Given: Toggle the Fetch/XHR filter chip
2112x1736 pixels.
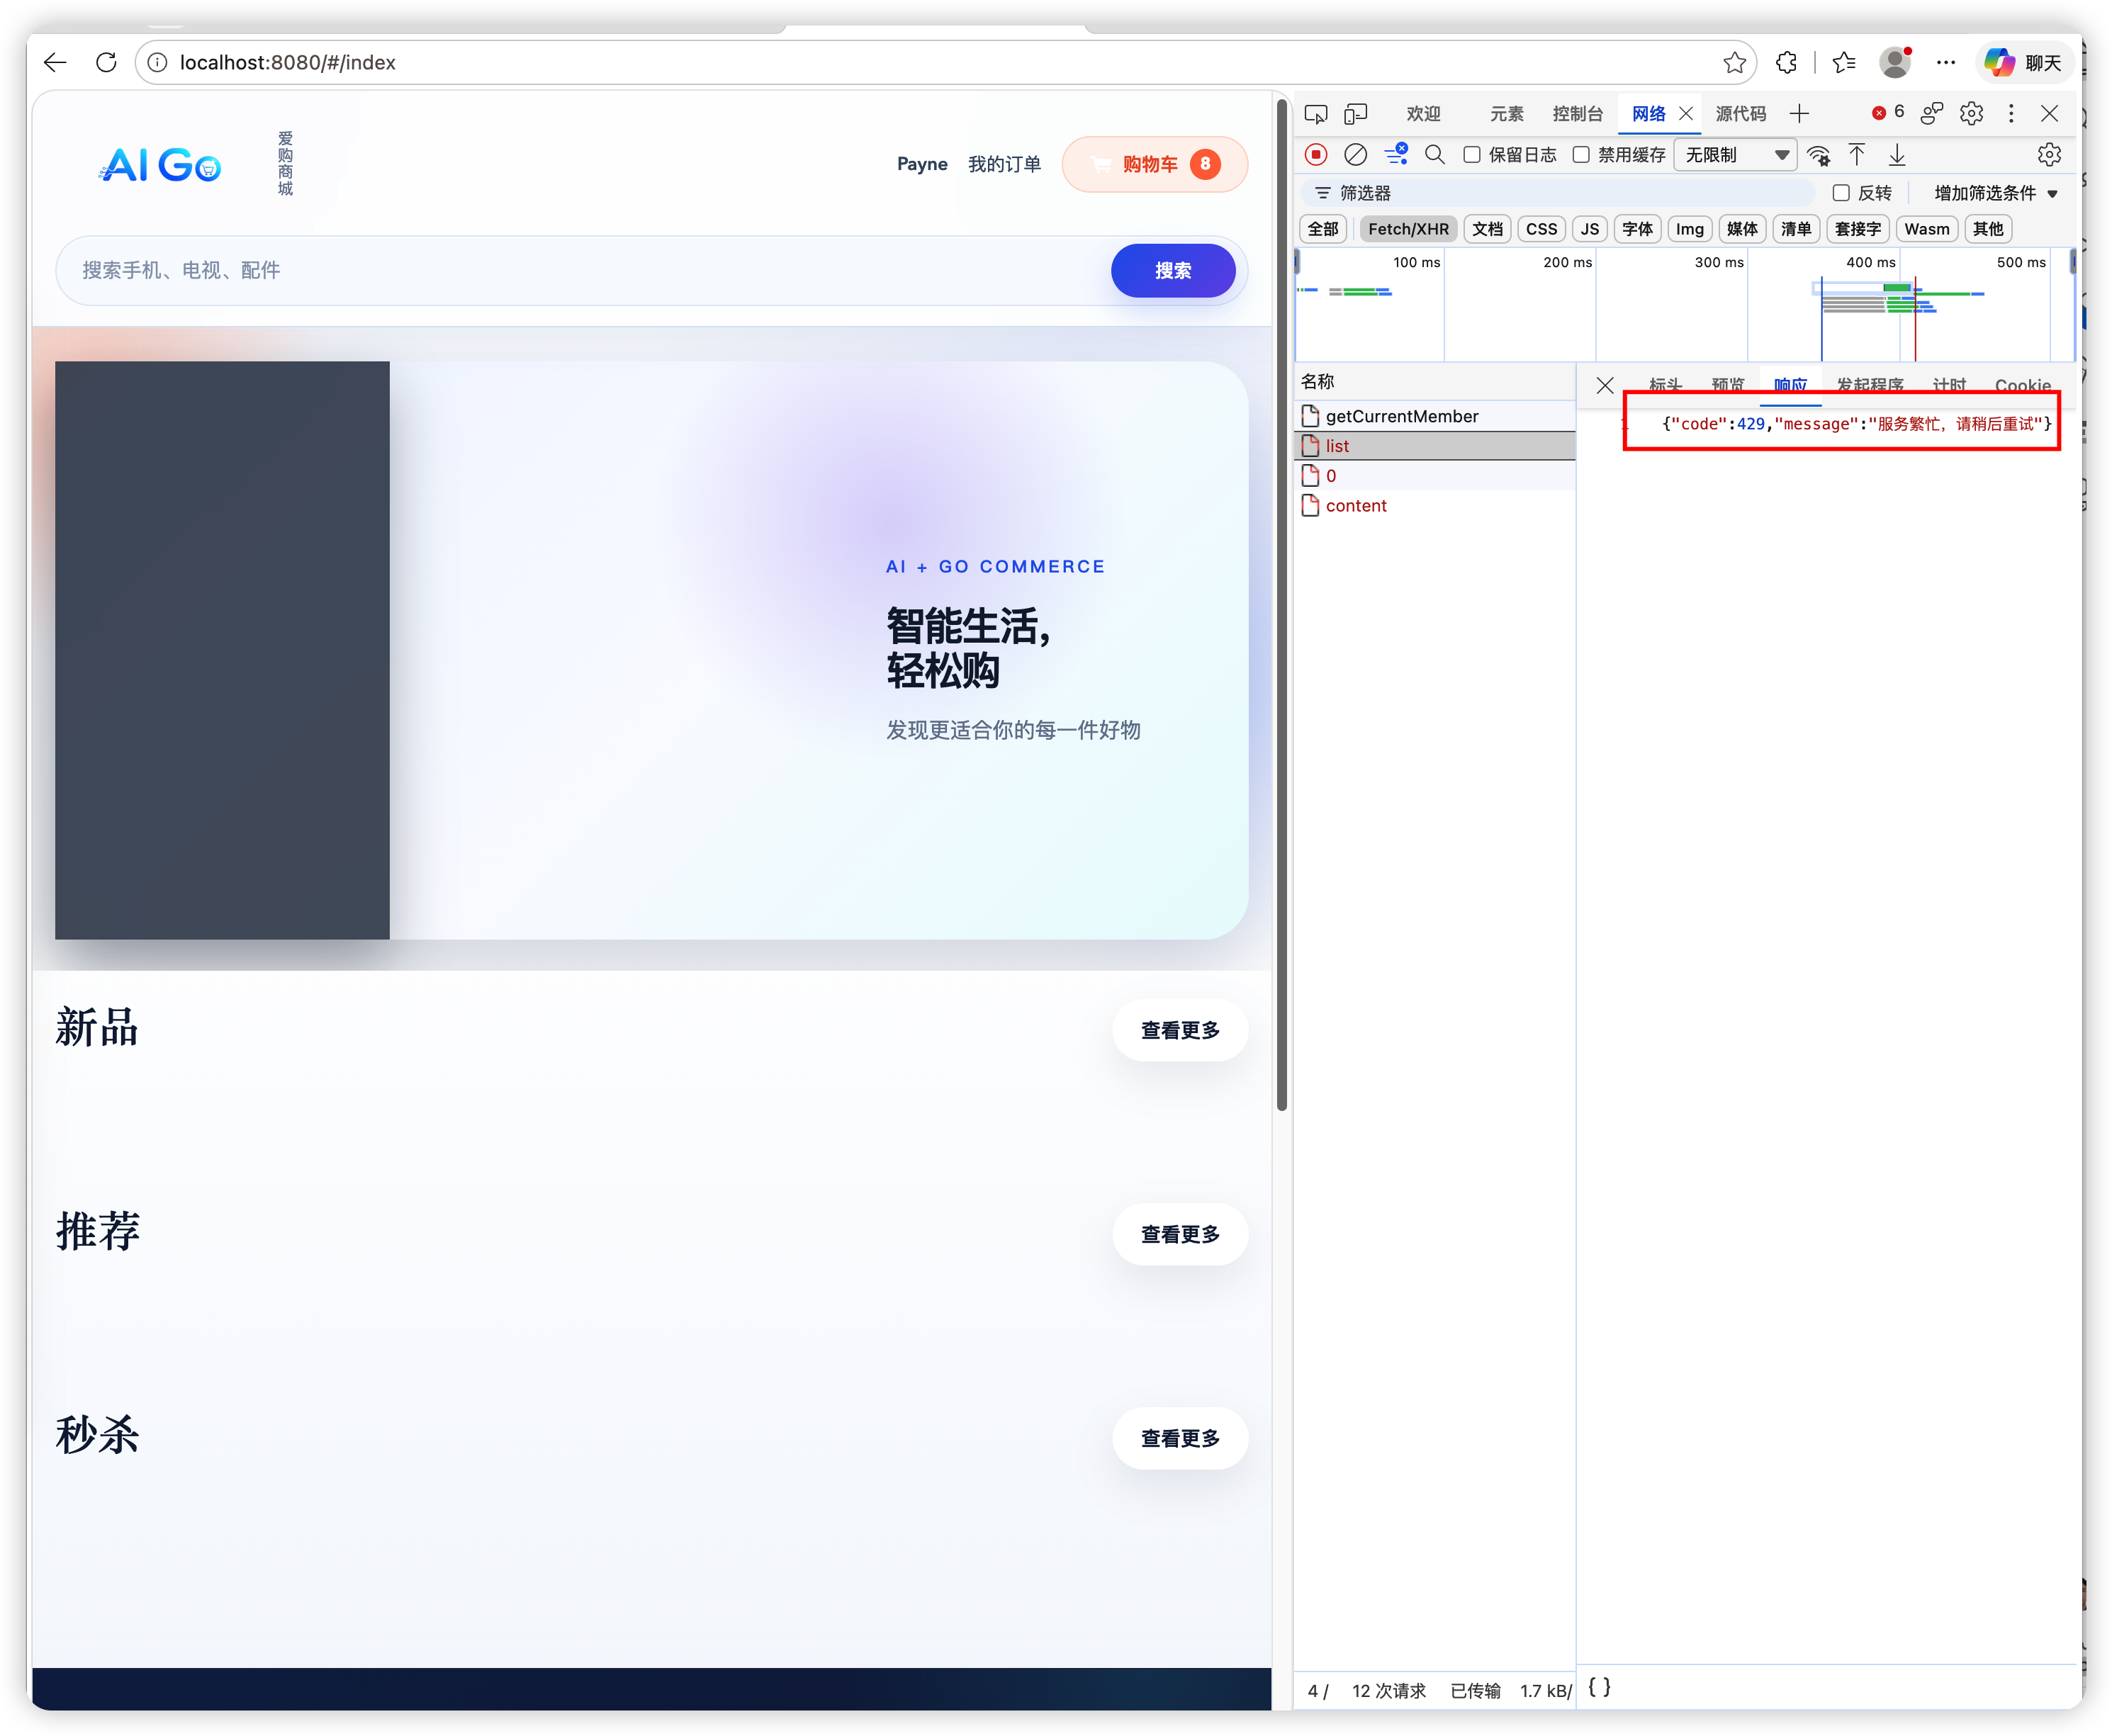Looking at the screenshot, I should pyautogui.click(x=1408, y=229).
